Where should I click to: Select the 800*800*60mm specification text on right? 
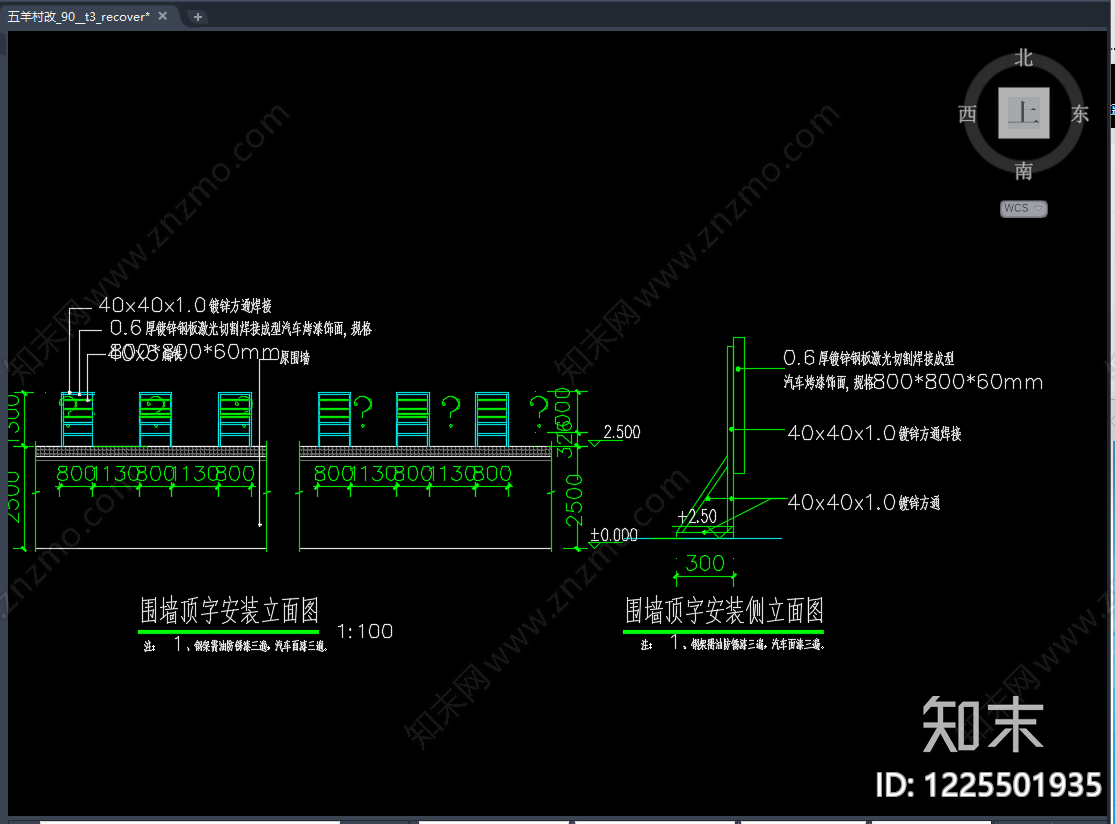tap(958, 382)
